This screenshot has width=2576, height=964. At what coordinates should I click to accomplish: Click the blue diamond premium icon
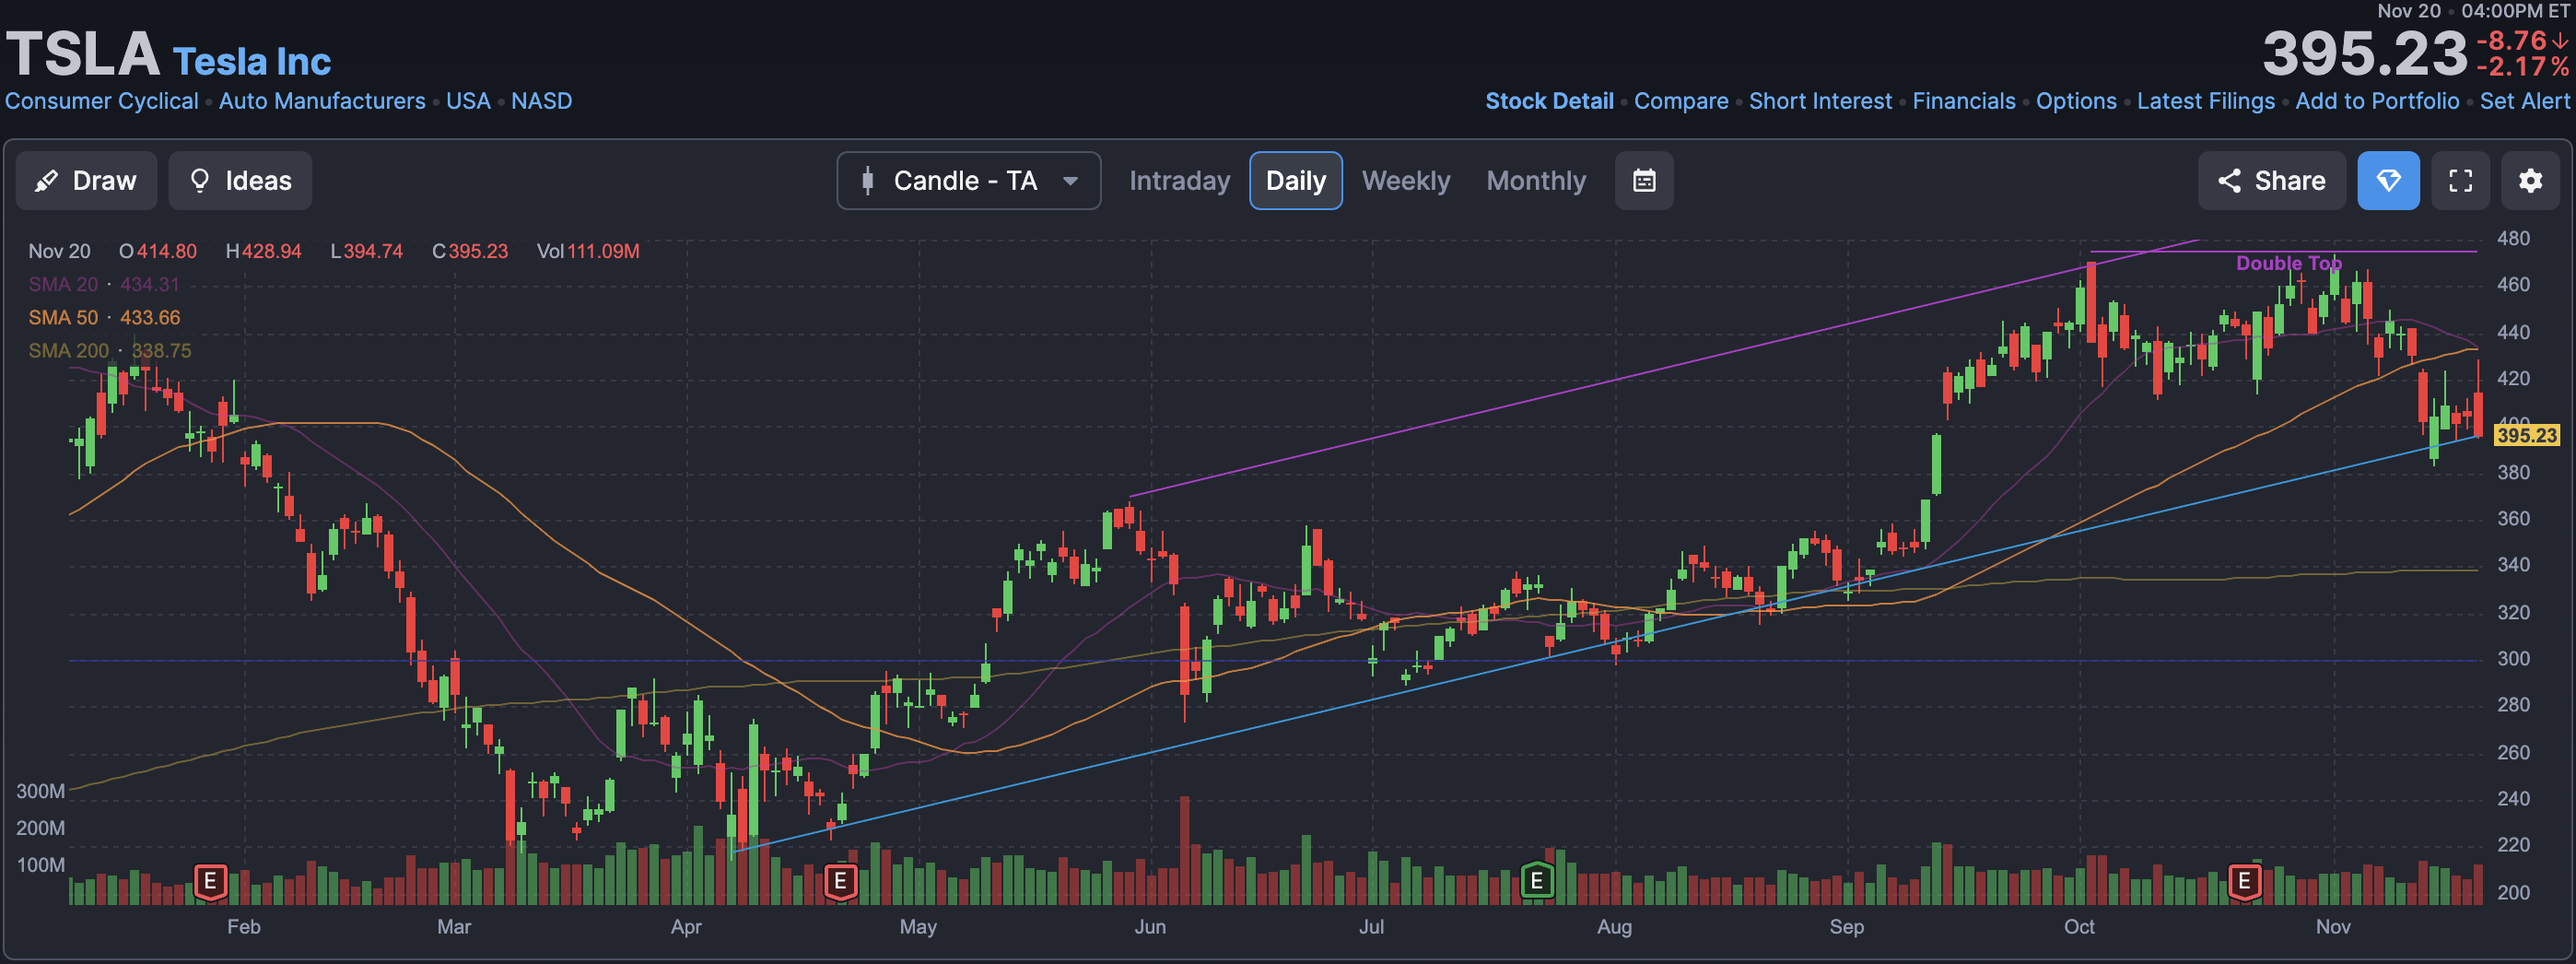point(2388,181)
